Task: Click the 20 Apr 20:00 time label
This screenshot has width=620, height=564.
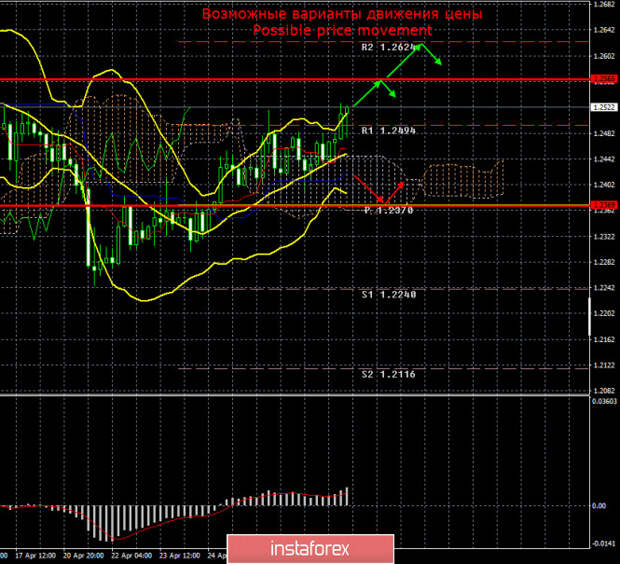Action: coord(83,556)
